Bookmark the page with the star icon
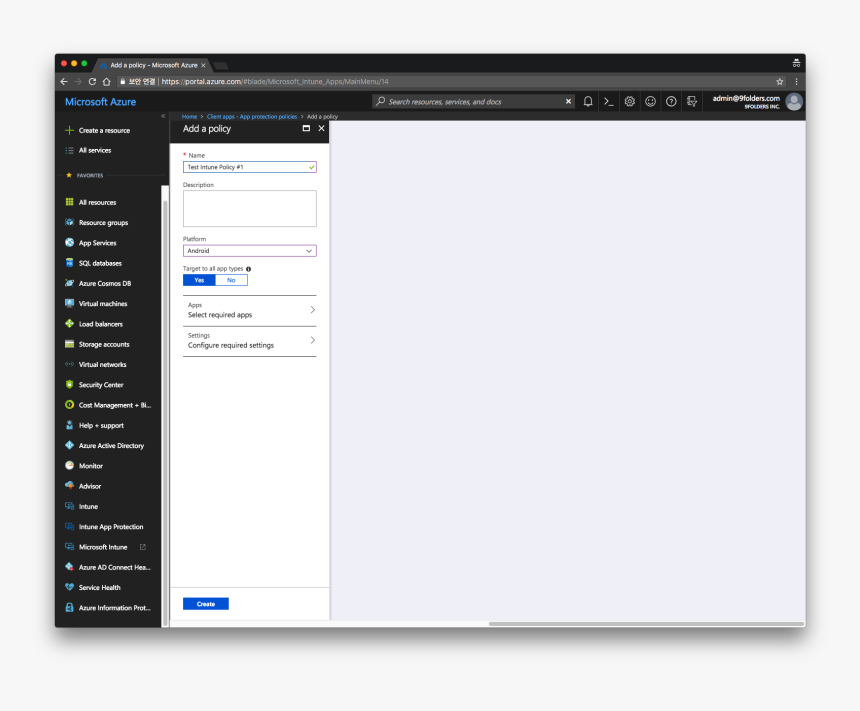The width and height of the screenshot is (860, 711). coord(779,81)
